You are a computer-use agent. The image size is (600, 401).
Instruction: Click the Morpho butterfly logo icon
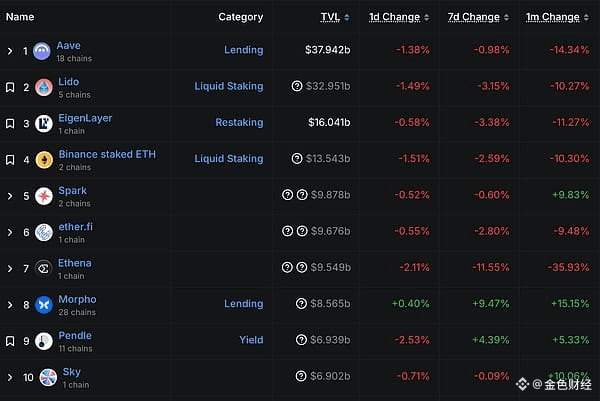(43, 304)
